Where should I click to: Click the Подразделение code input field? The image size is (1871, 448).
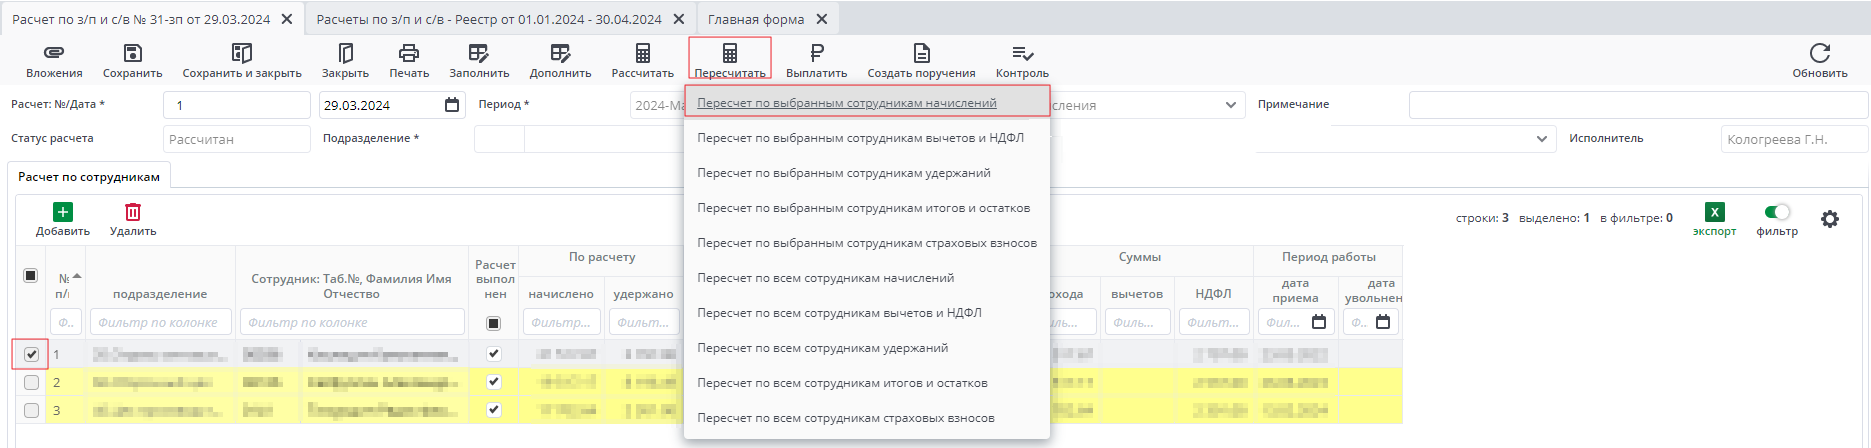click(499, 139)
